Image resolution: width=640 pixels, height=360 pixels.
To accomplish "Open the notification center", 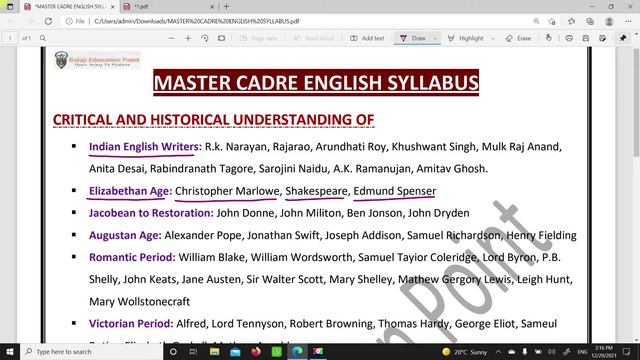I will point(627,351).
